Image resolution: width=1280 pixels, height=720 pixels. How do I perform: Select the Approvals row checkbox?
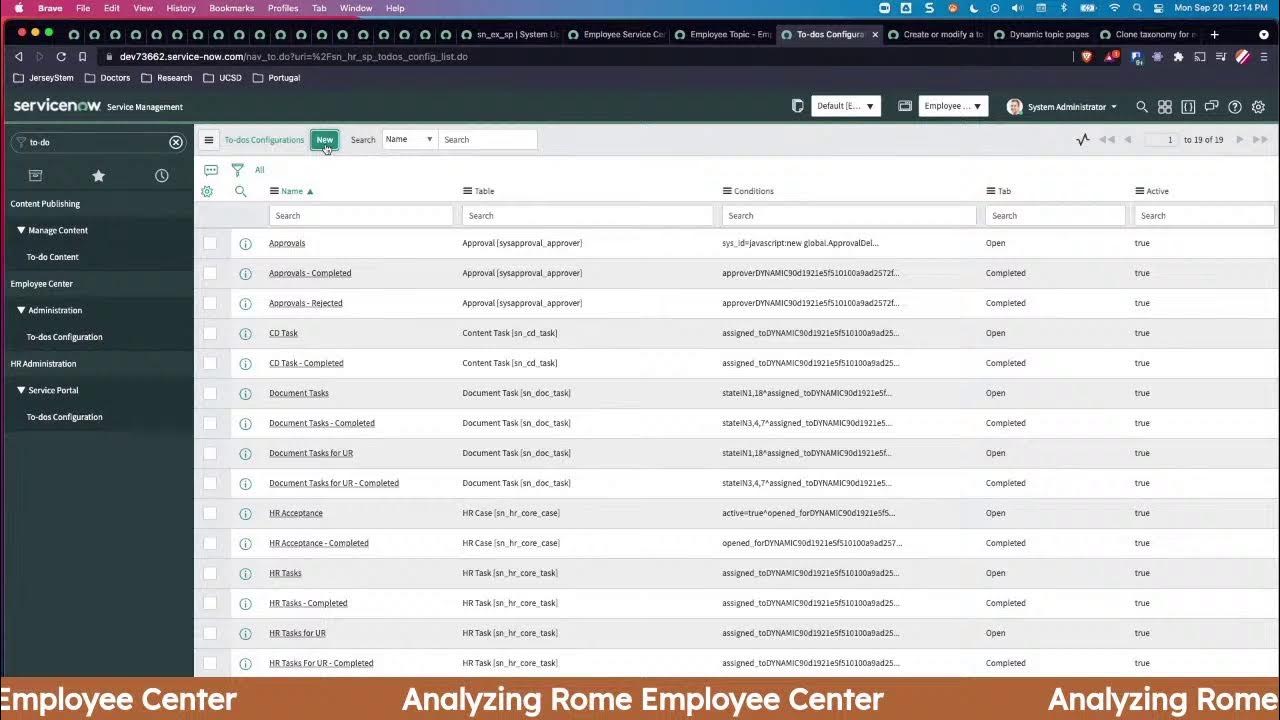pos(210,243)
